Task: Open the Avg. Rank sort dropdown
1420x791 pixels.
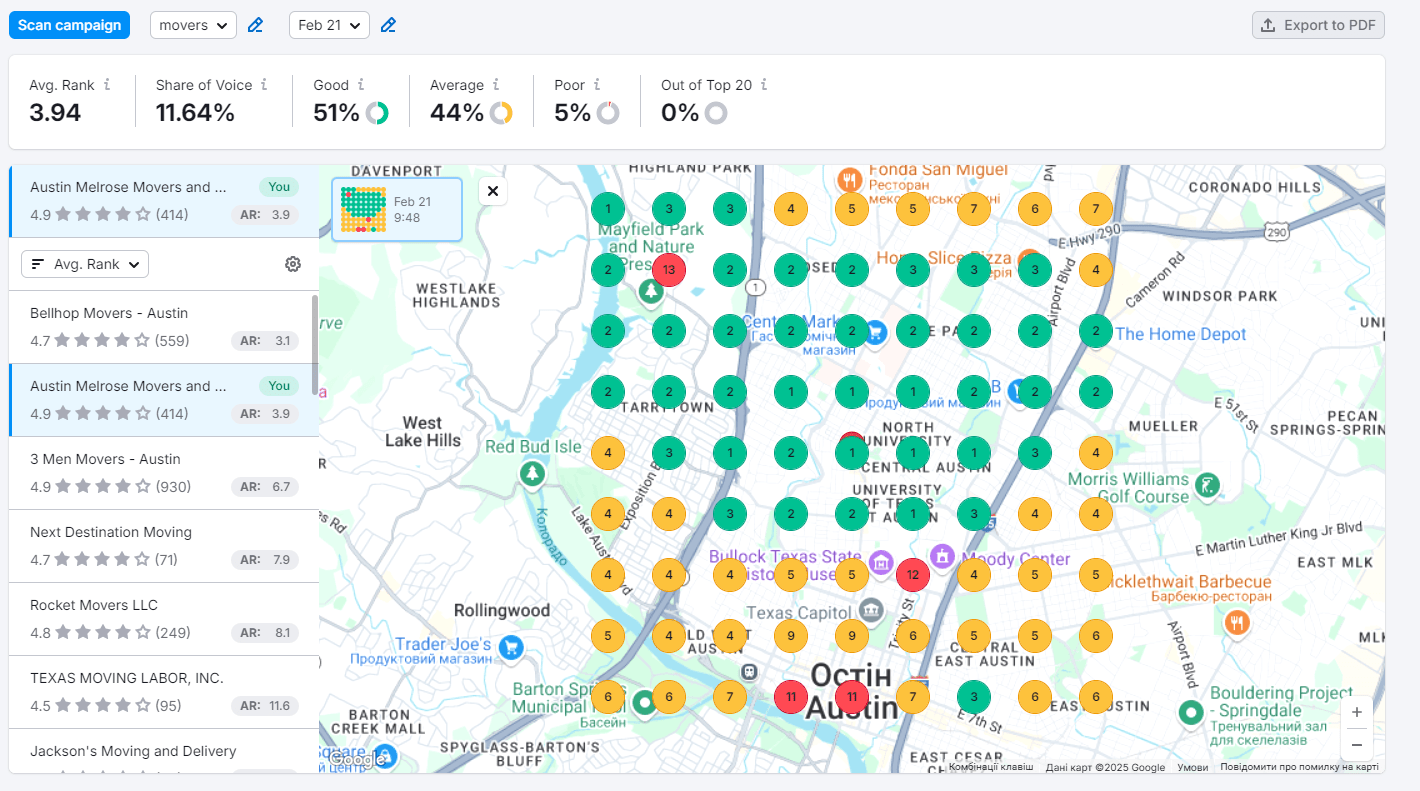Action: point(85,264)
